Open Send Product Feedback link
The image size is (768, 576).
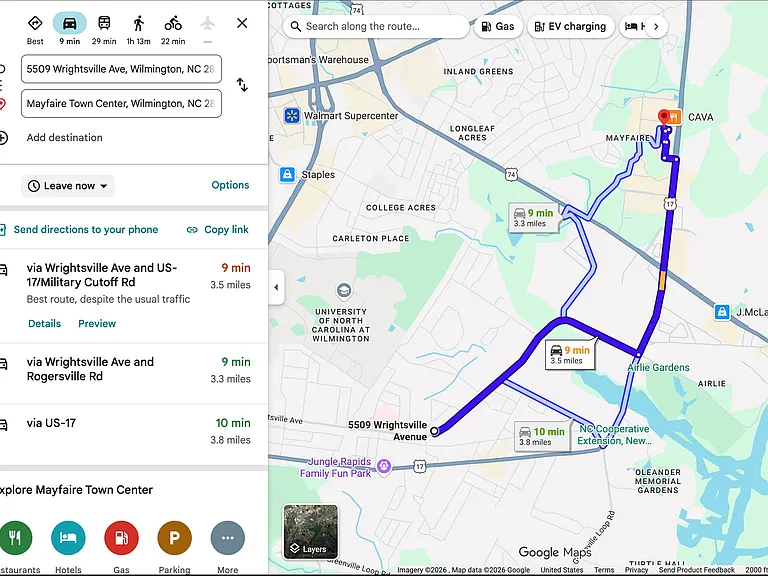tap(696, 570)
